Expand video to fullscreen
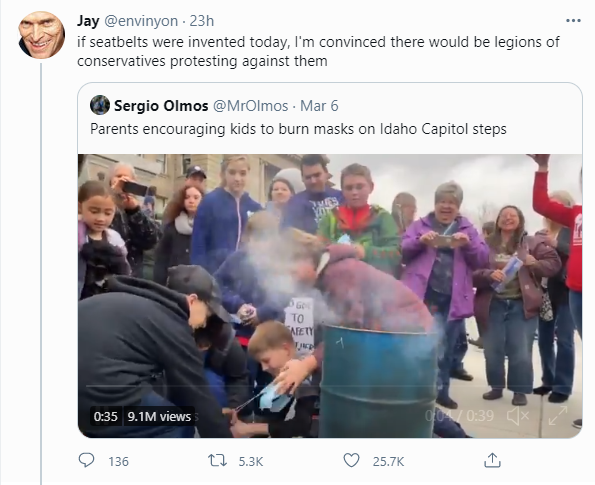Image resolution: width=595 pixels, height=485 pixels. pos(558,416)
